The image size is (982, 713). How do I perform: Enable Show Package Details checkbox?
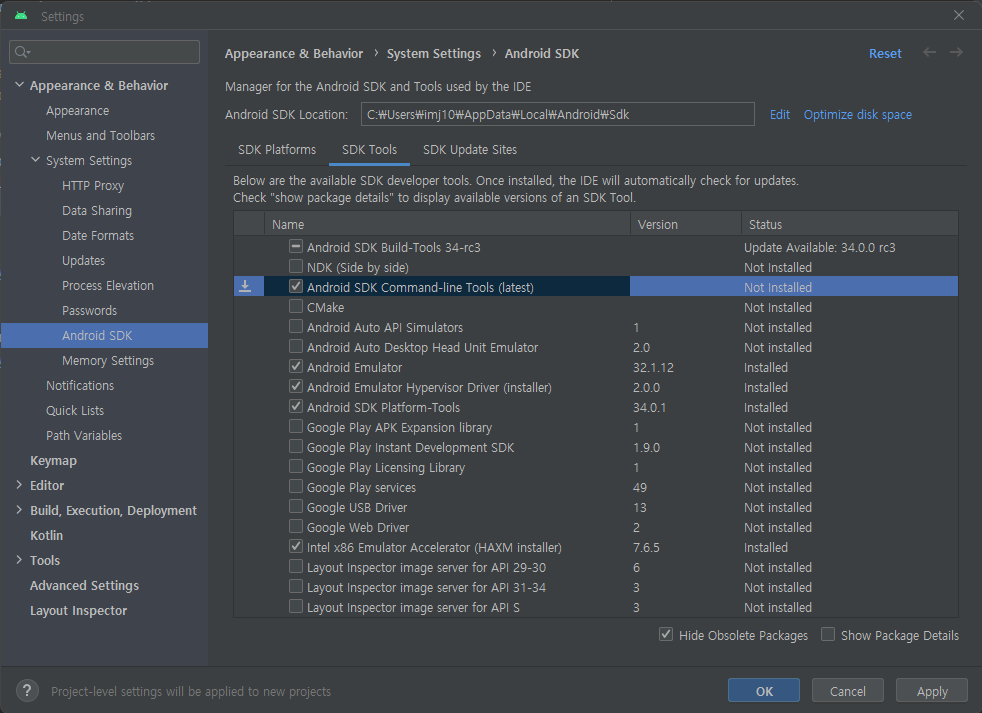828,634
